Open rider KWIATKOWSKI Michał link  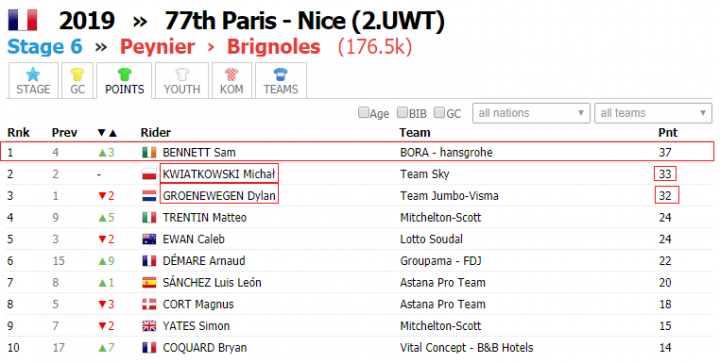click(219, 174)
